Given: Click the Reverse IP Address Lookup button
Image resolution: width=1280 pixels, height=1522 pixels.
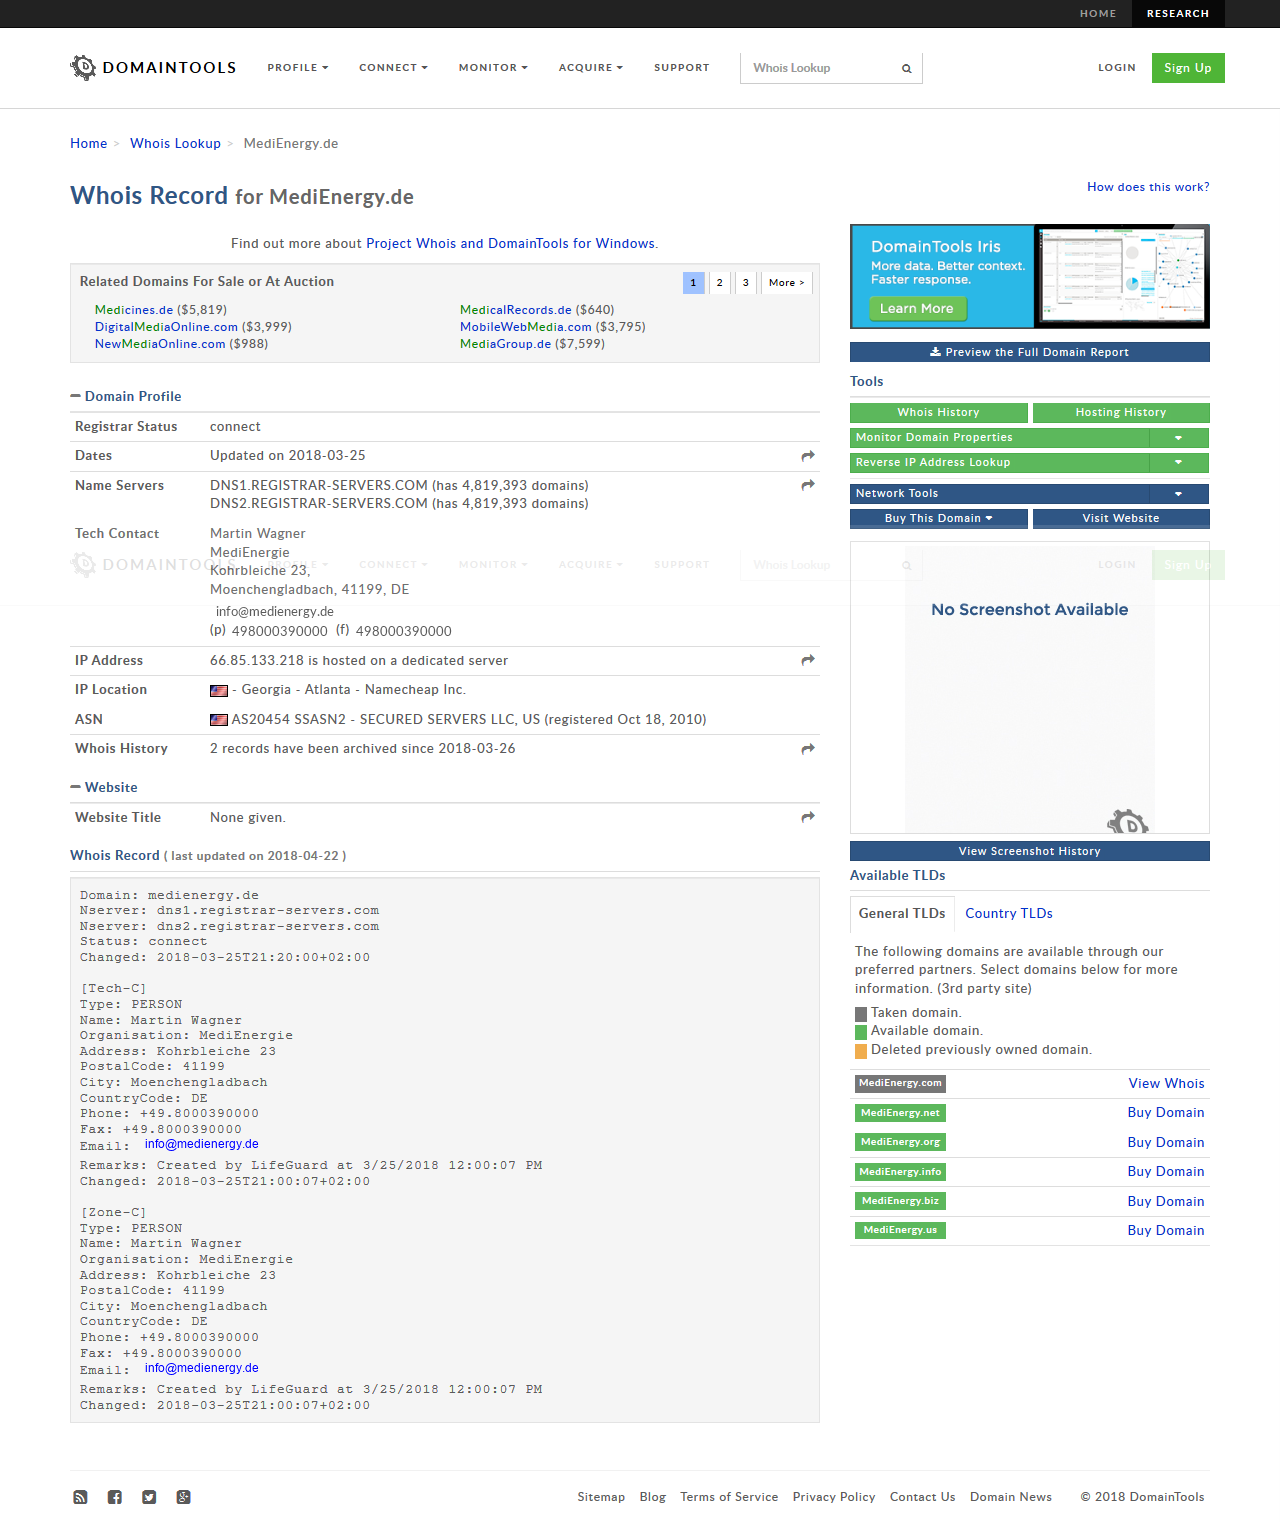Looking at the screenshot, I should click(1000, 463).
